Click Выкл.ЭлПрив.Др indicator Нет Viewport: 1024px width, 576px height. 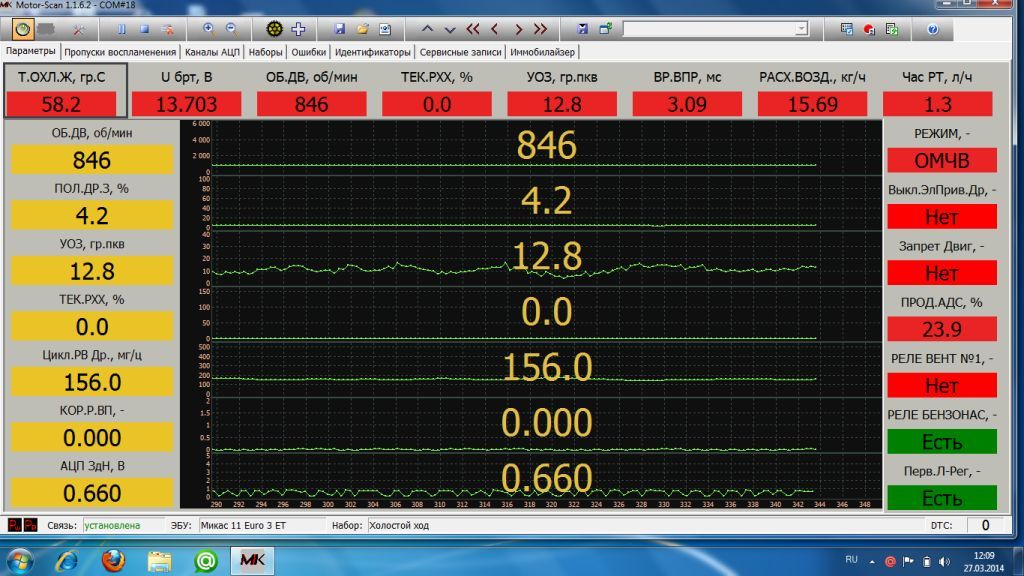(x=942, y=216)
